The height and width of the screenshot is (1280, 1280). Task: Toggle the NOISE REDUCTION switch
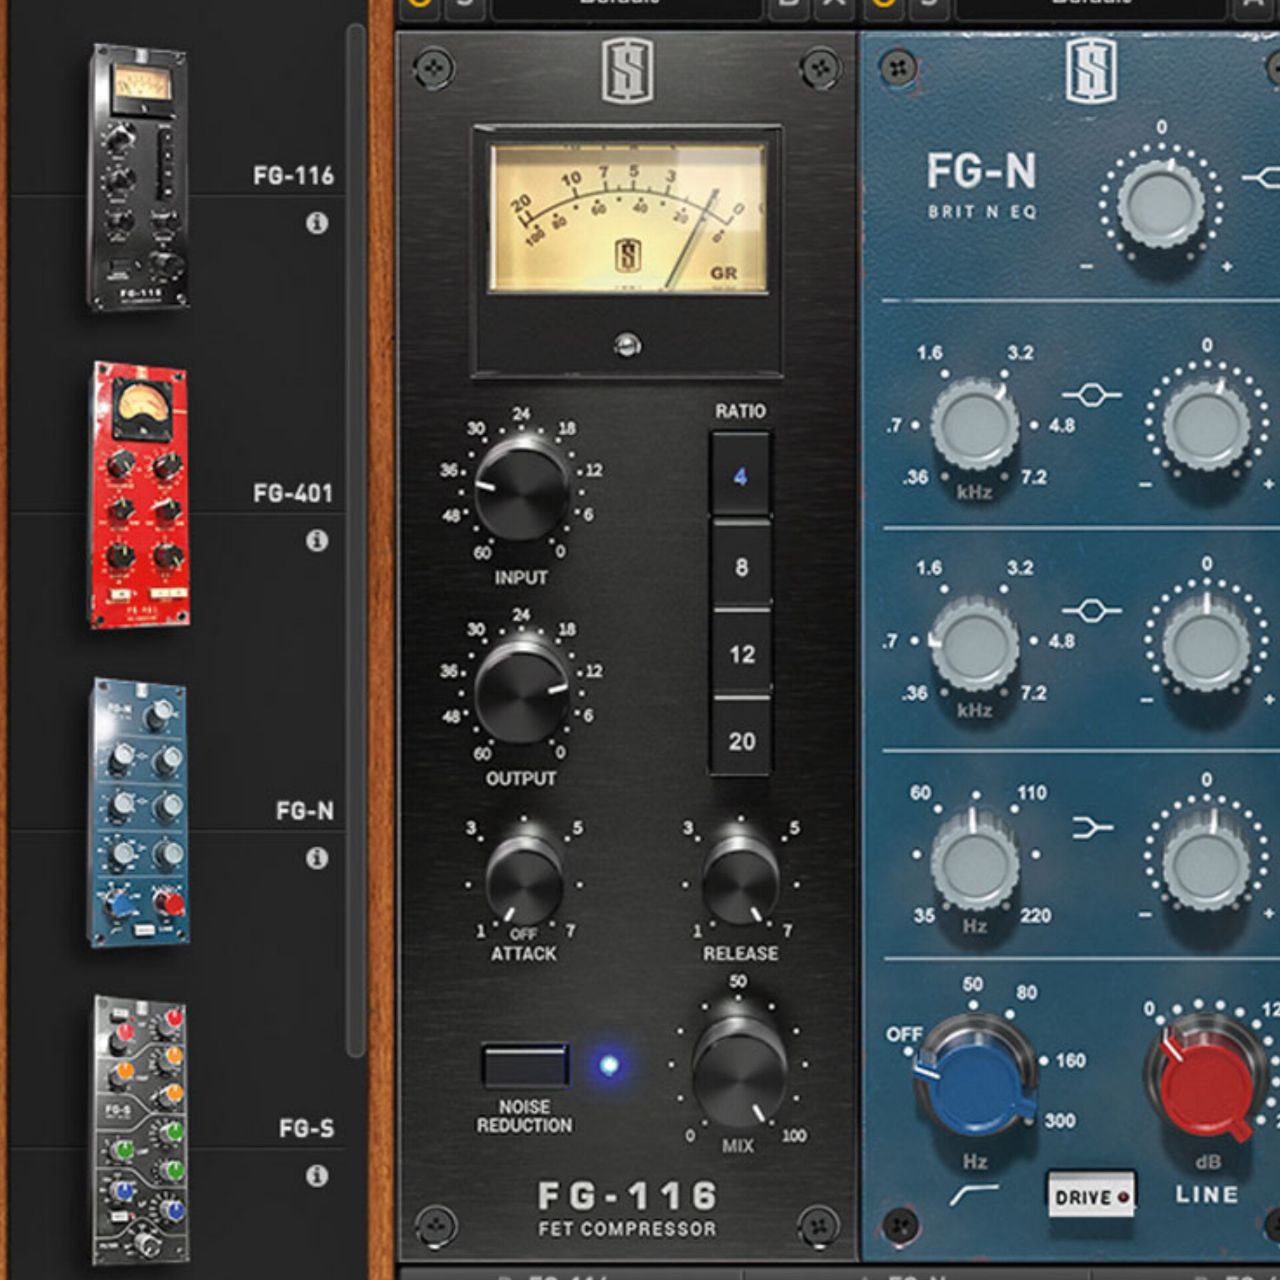pos(525,1066)
